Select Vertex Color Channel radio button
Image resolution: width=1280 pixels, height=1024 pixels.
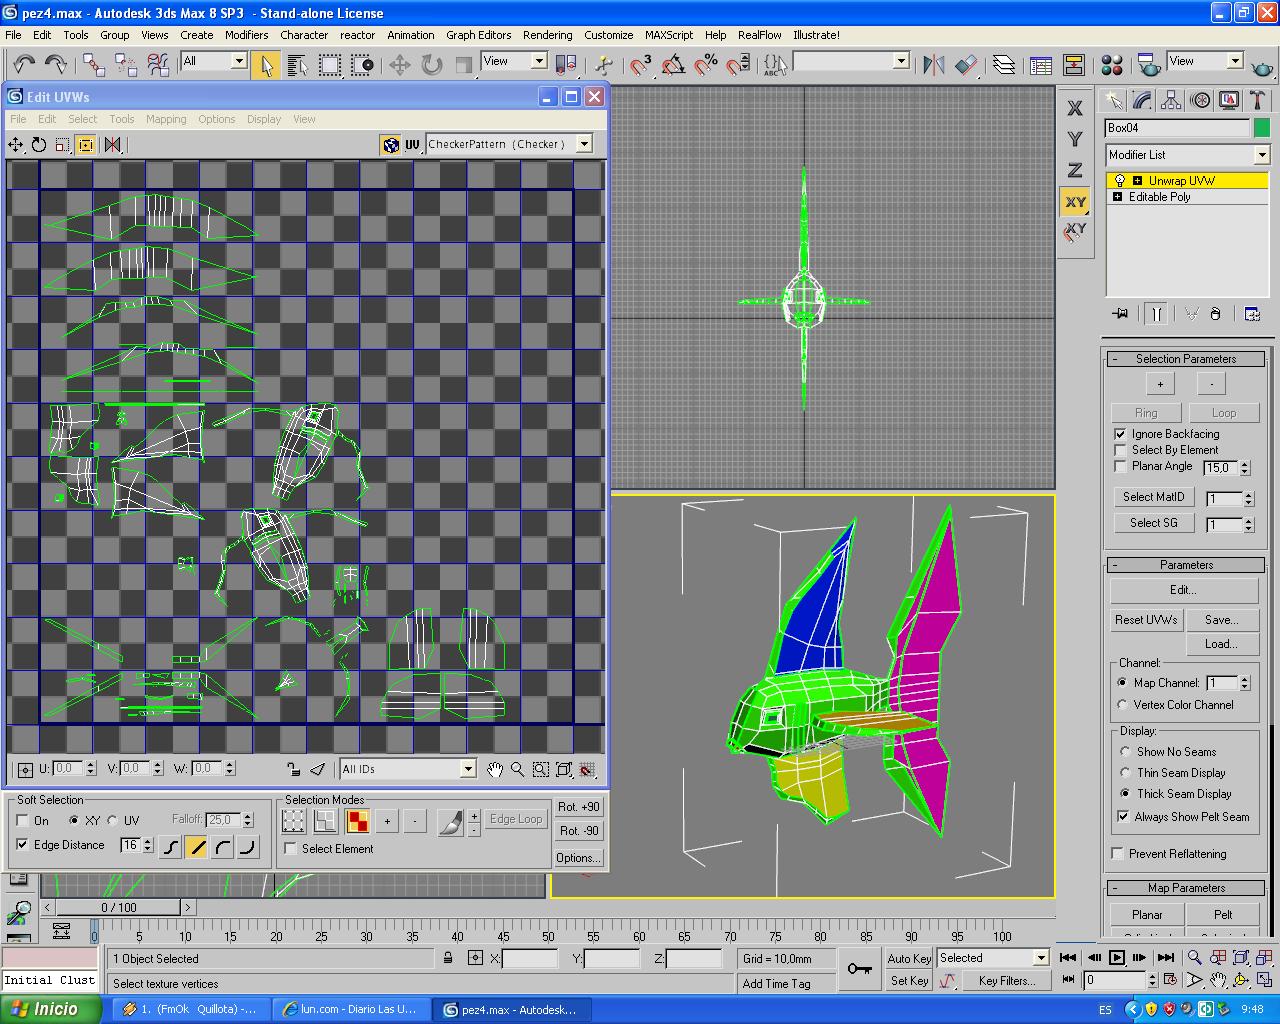[x=1122, y=705]
